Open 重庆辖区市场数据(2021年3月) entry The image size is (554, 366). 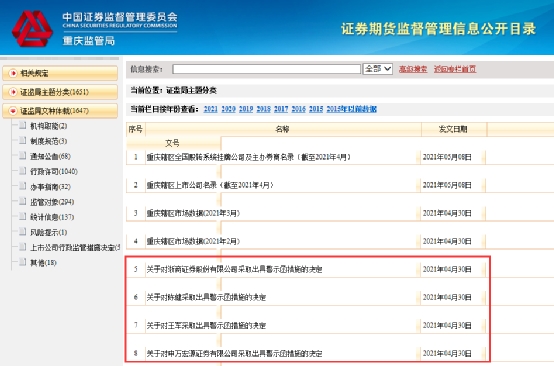click(x=193, y=213)
